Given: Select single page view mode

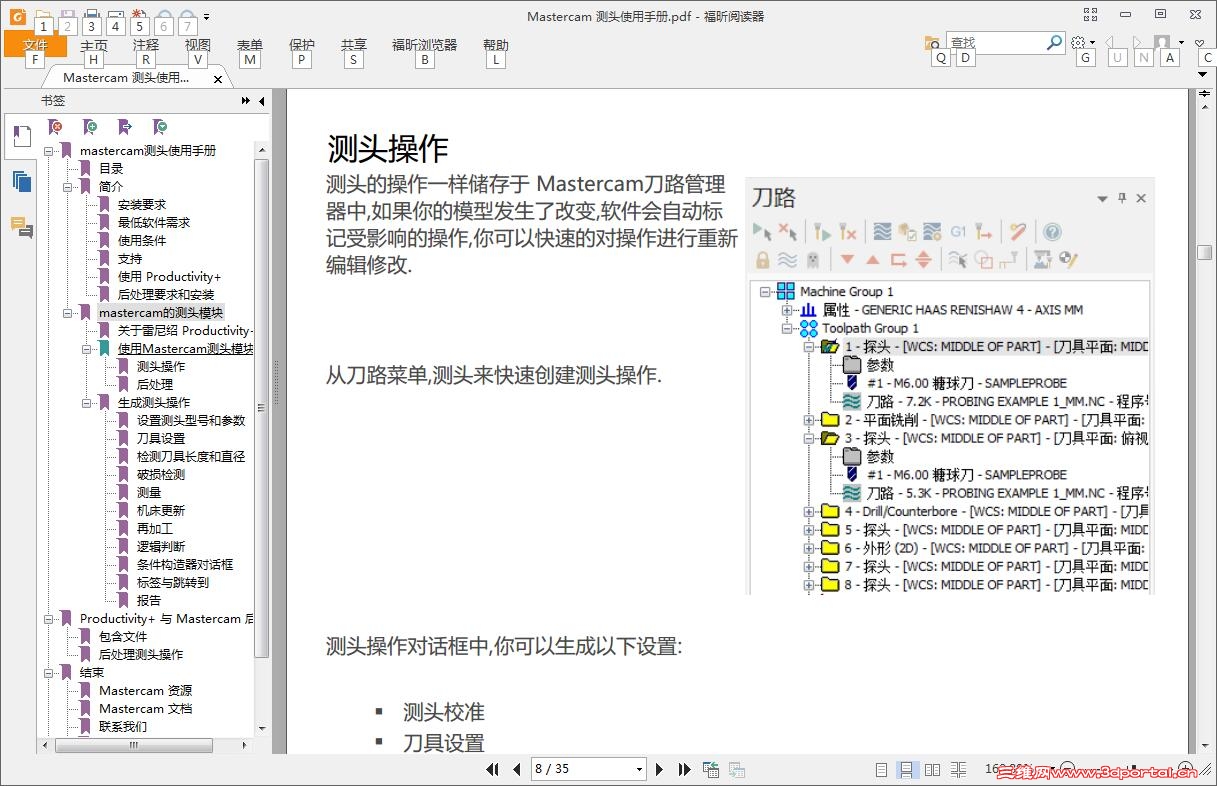Looking at the screenshot, I should tap(881, 769).
